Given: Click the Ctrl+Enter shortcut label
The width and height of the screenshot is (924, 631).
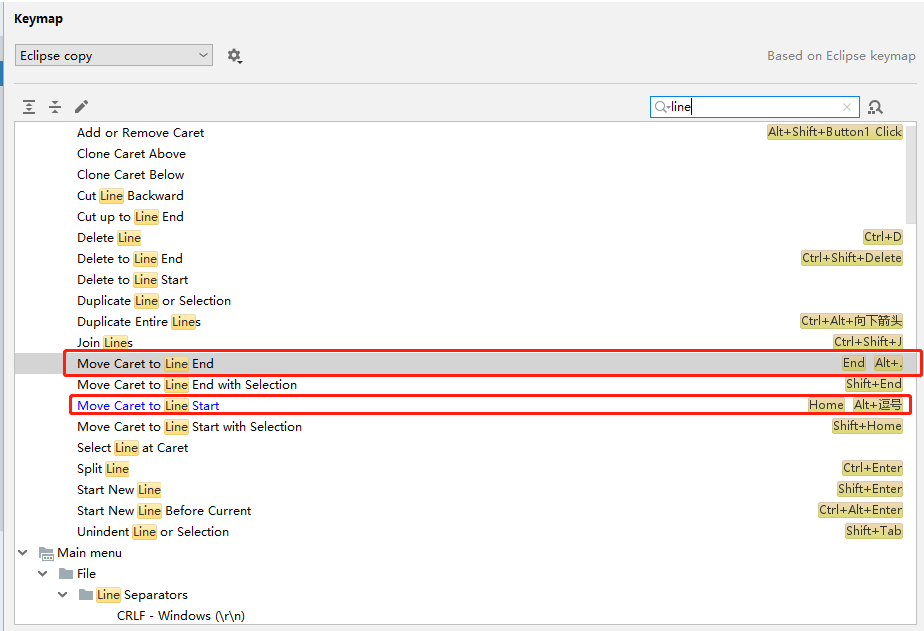Looking at the screenshot, I should point(873,468).
